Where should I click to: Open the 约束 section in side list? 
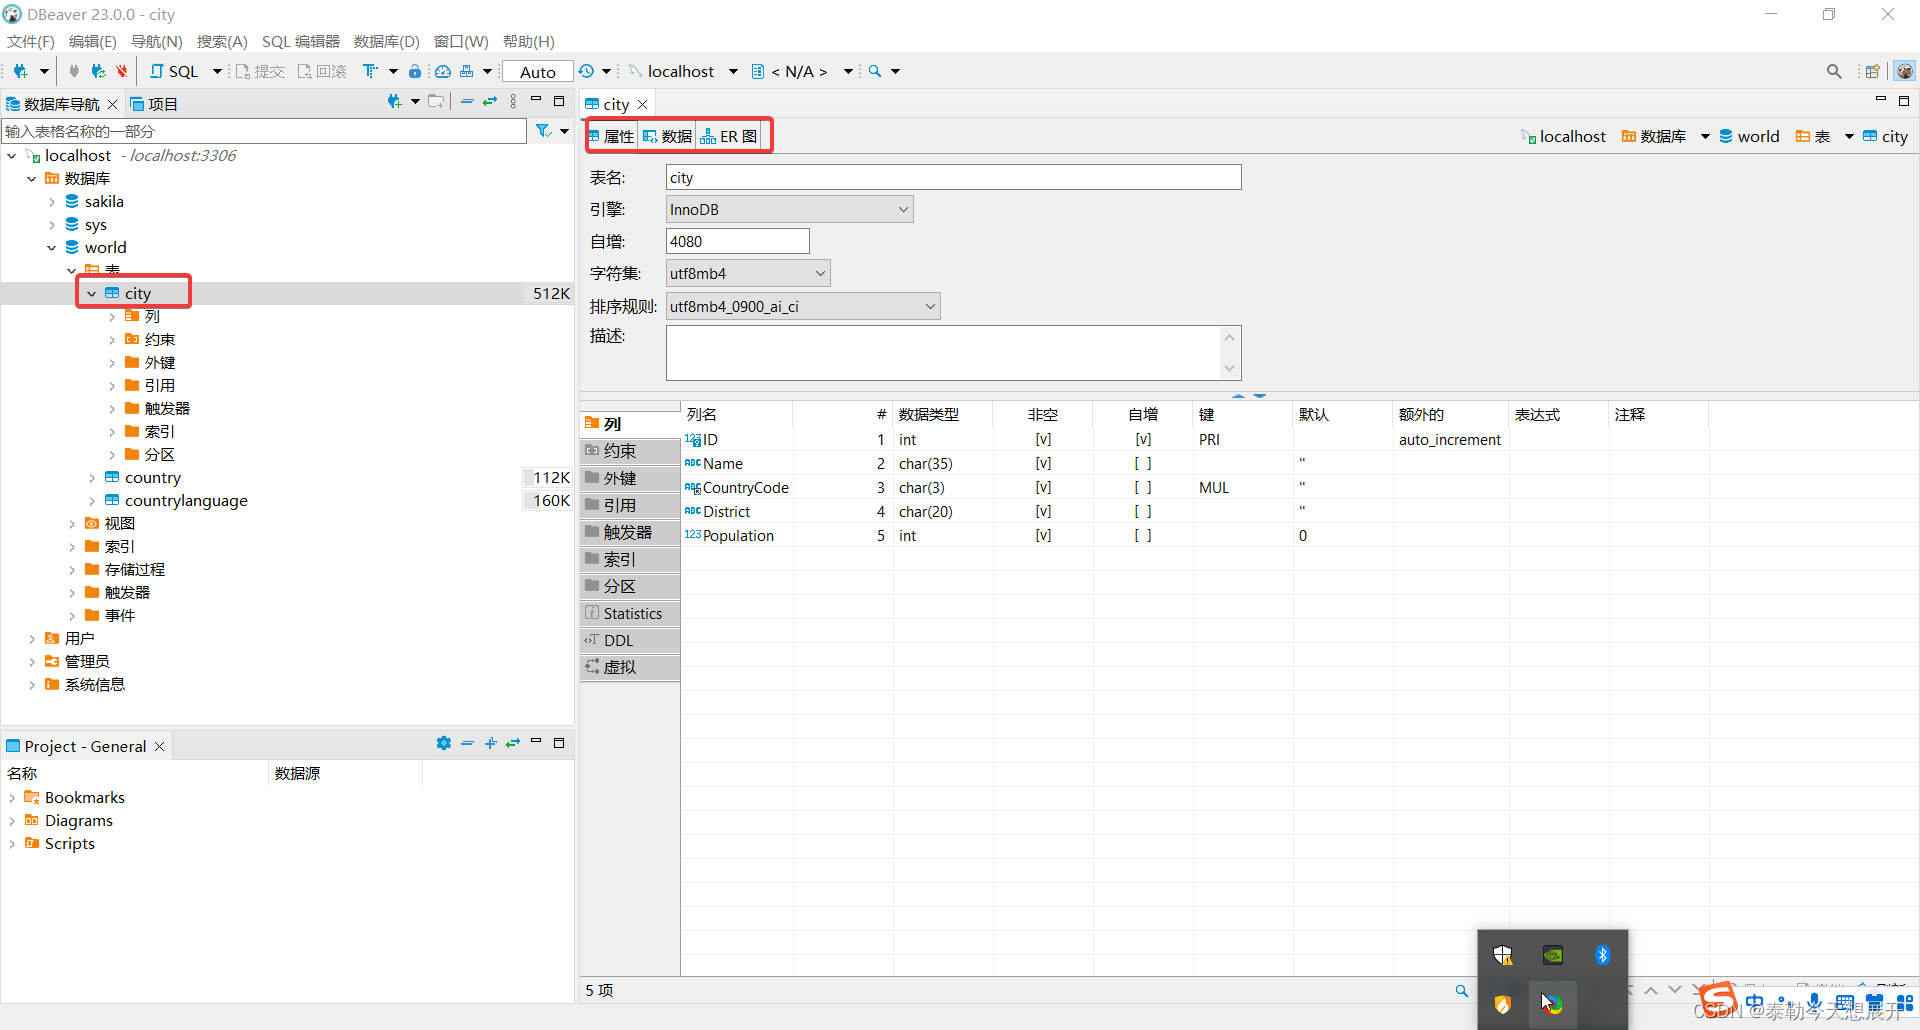click(630, 451)
